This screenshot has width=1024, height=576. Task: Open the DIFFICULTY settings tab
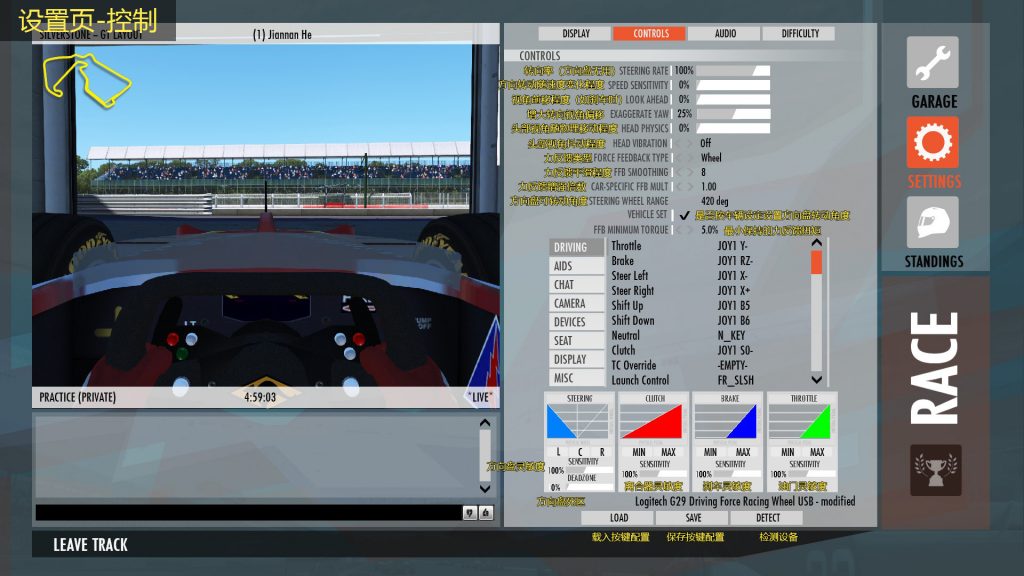click(x=799, y=33)
